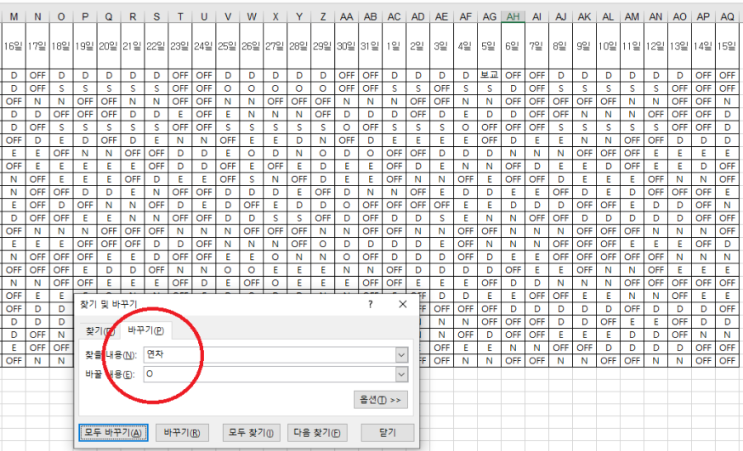Click the 17일 date cell
This screenshot has height=451, width=743.
(37, 46)
